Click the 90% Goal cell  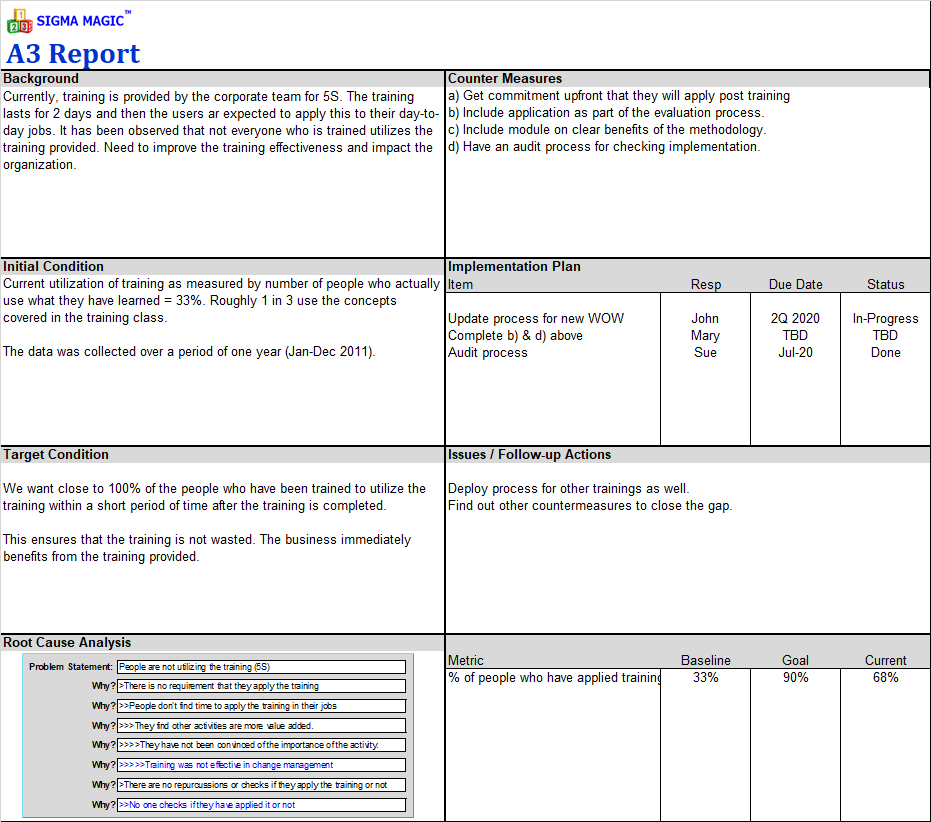795,677
